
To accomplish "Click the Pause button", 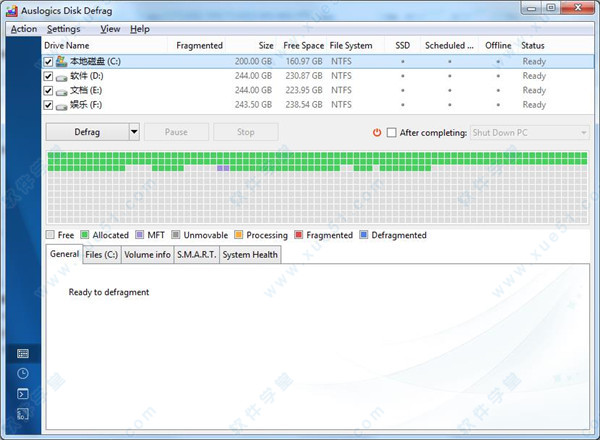I will click(176, 132).
